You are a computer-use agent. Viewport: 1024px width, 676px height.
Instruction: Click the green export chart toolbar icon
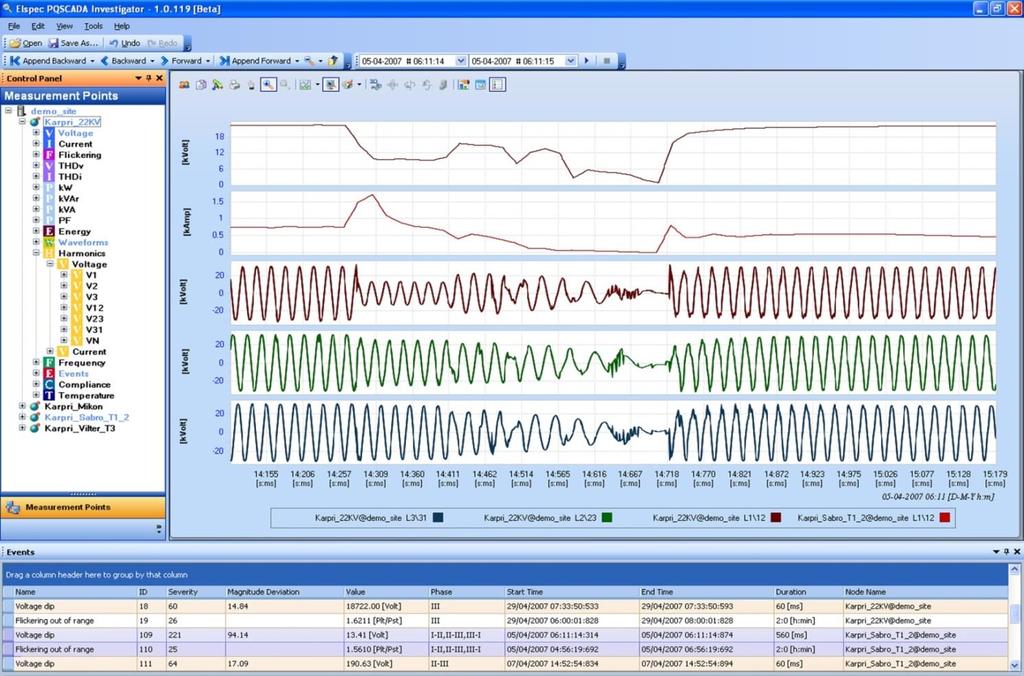click(217, 85)
